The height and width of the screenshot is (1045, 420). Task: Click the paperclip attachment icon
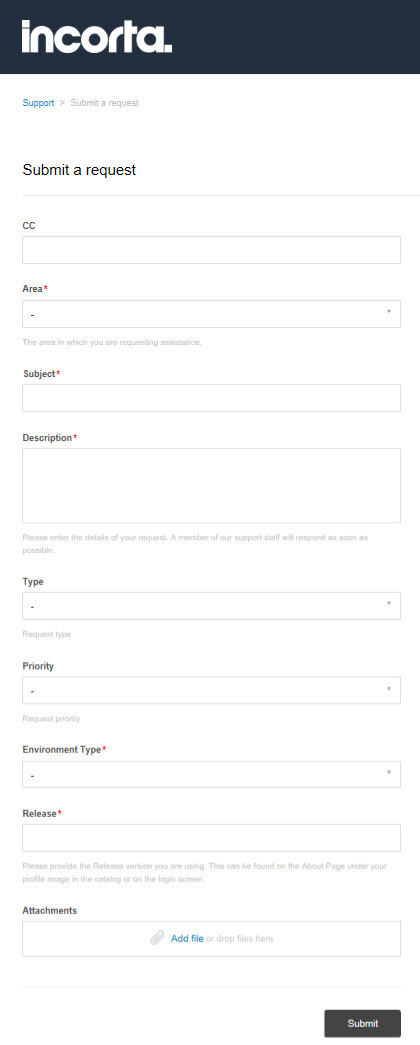point(157,938)
